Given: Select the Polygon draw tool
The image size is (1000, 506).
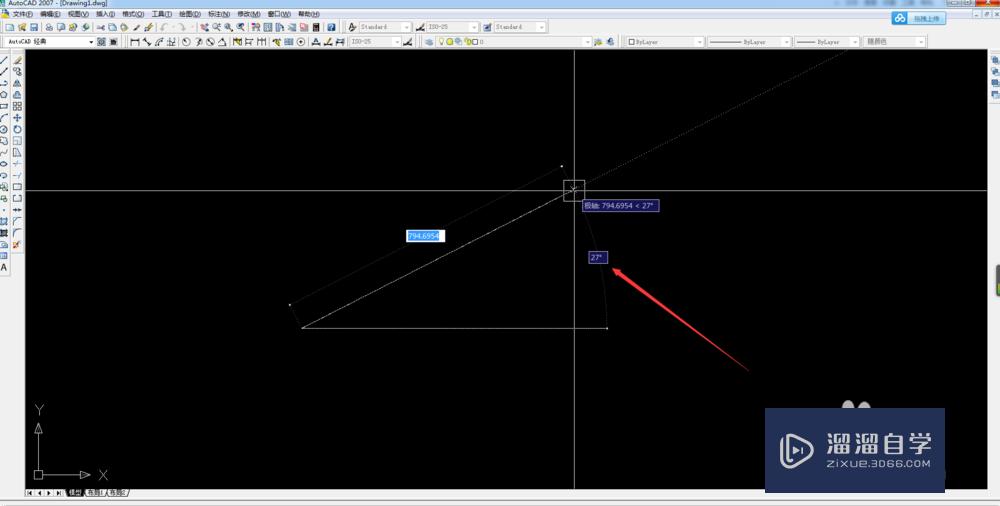Looking at the screenshot, I should click(x=4, y=94).
